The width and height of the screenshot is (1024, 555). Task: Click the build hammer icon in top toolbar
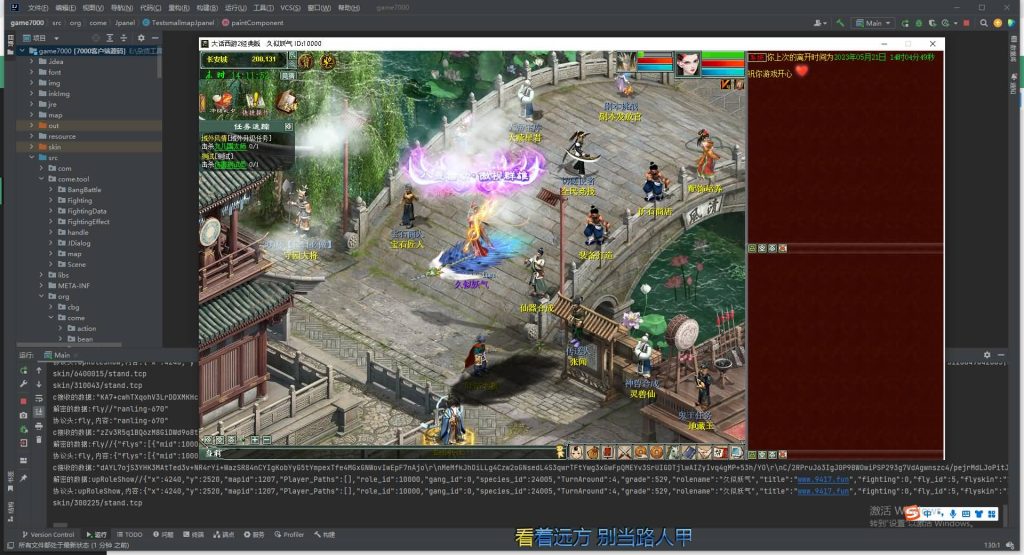(x=841, y=22)
